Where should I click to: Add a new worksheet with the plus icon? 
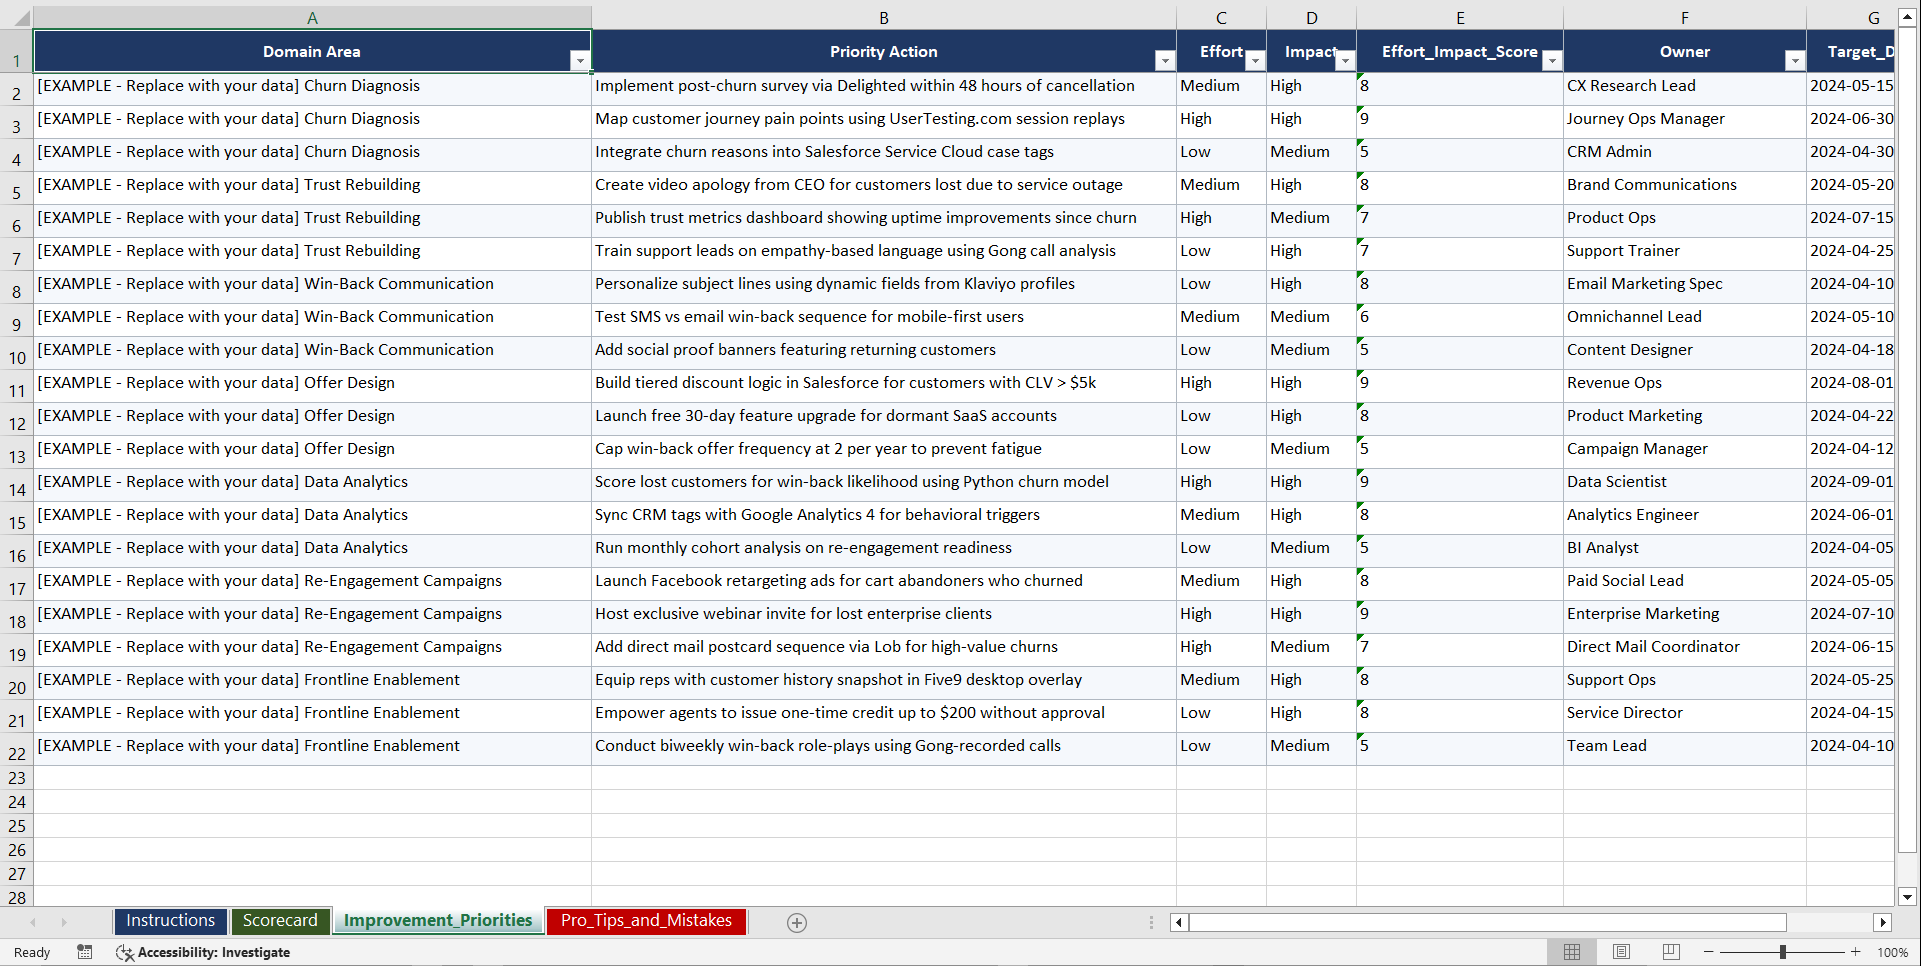pos(797,922)
